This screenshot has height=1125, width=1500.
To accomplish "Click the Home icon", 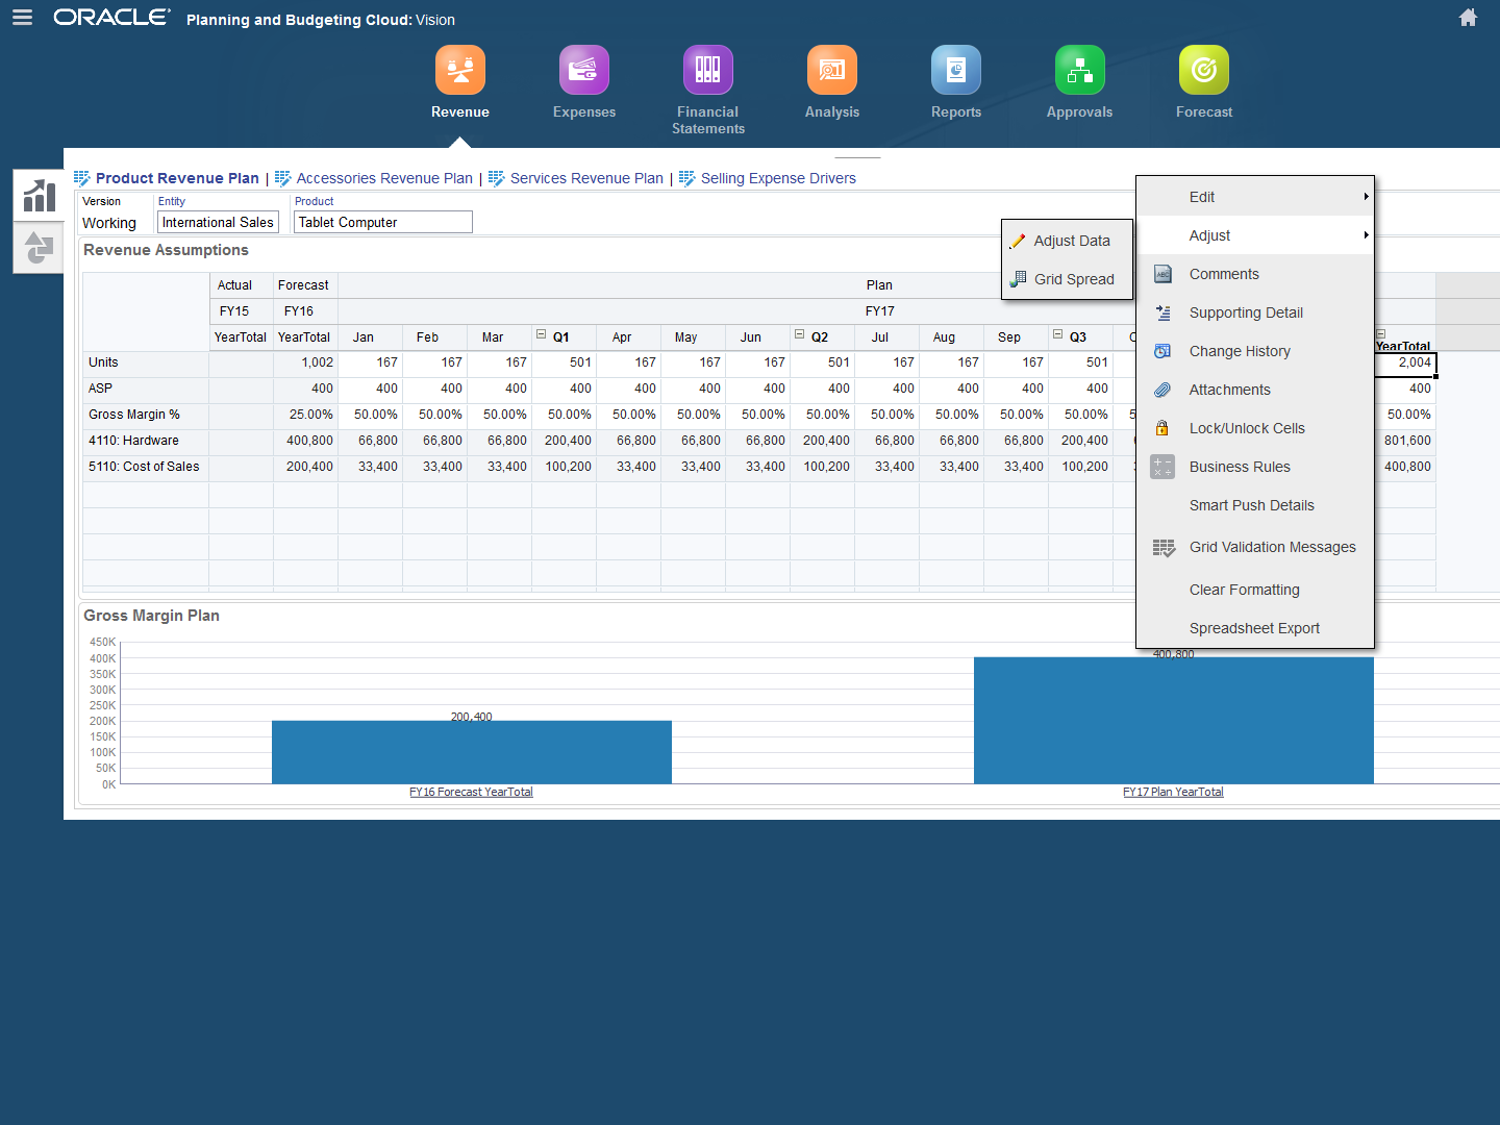I will click(x=1468, y=18).
